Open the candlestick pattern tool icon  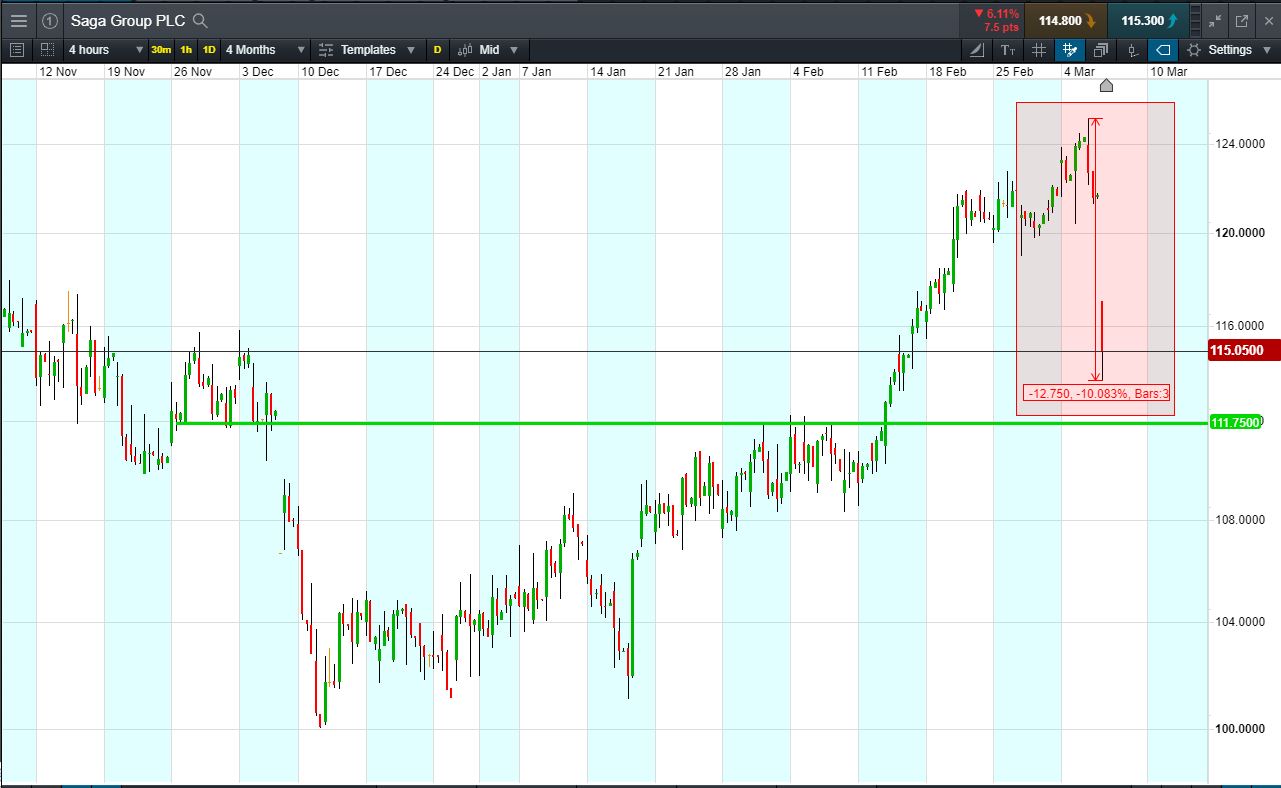1132,50
